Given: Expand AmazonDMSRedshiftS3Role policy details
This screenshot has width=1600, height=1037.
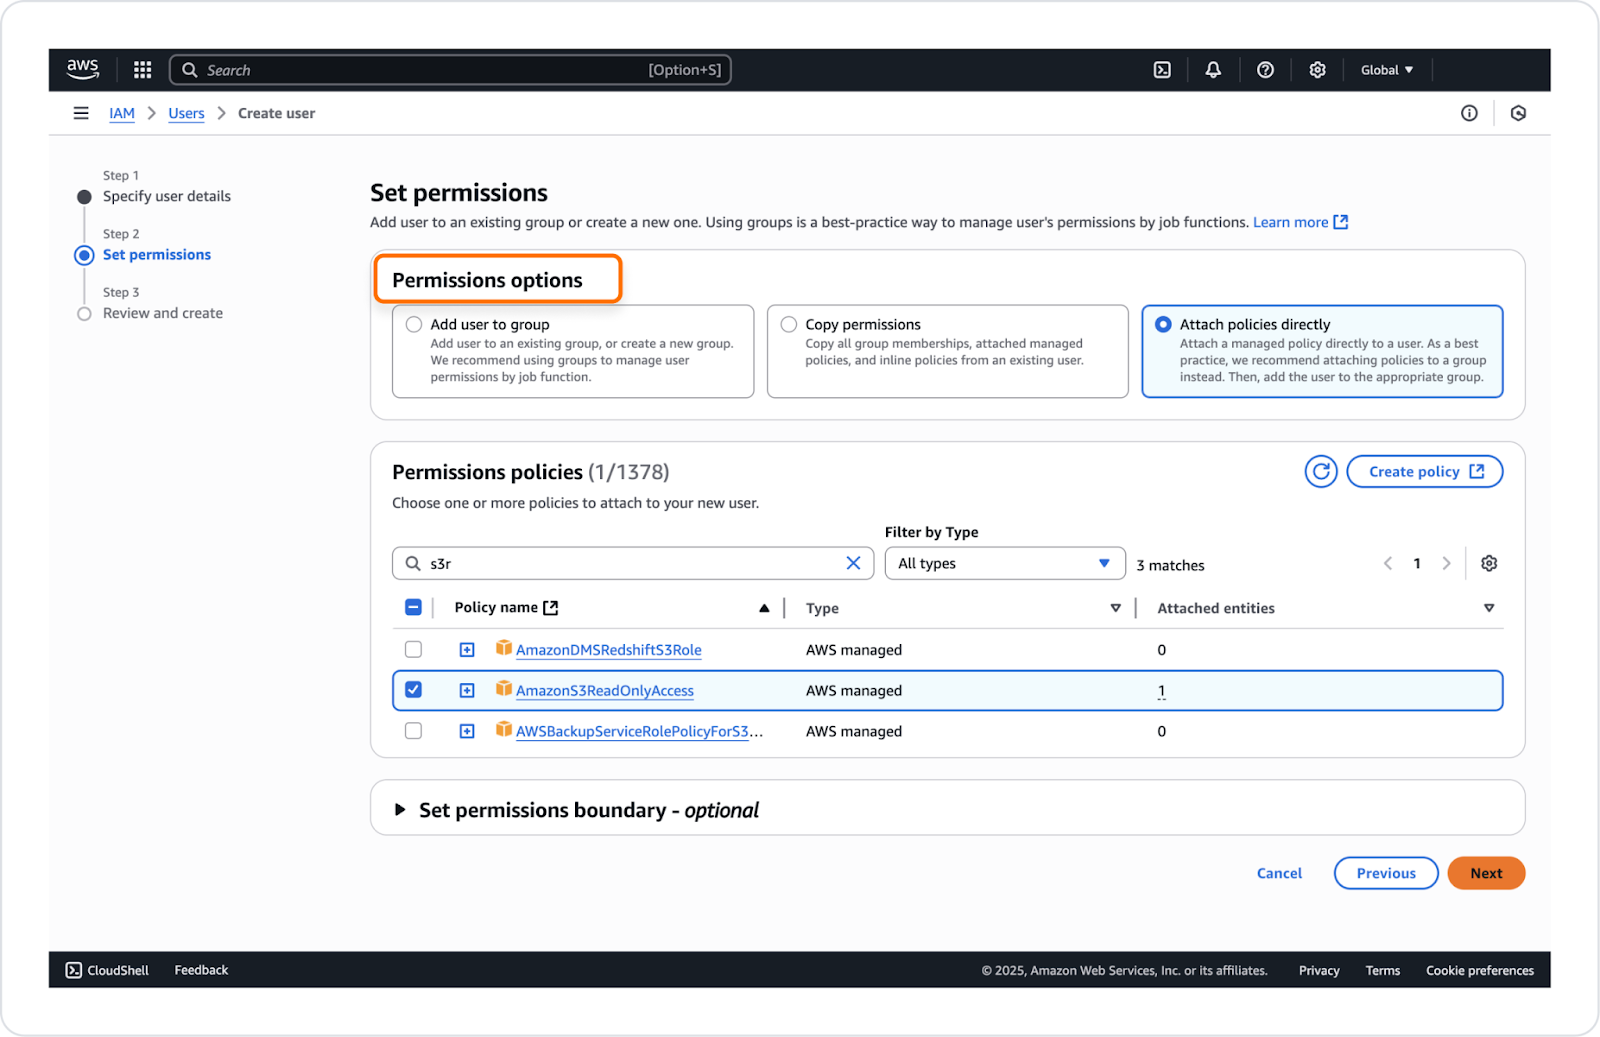Looking at the screenshot, I should (467, 650).
